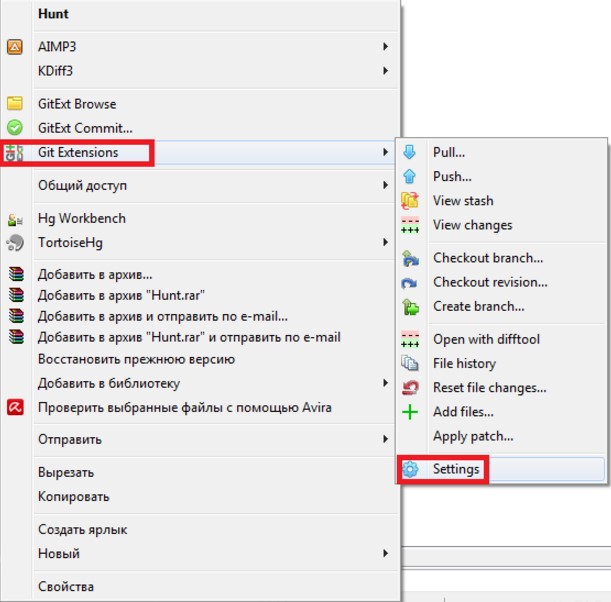Click the GitExt Commit green checkmark icon

point(15,127)
